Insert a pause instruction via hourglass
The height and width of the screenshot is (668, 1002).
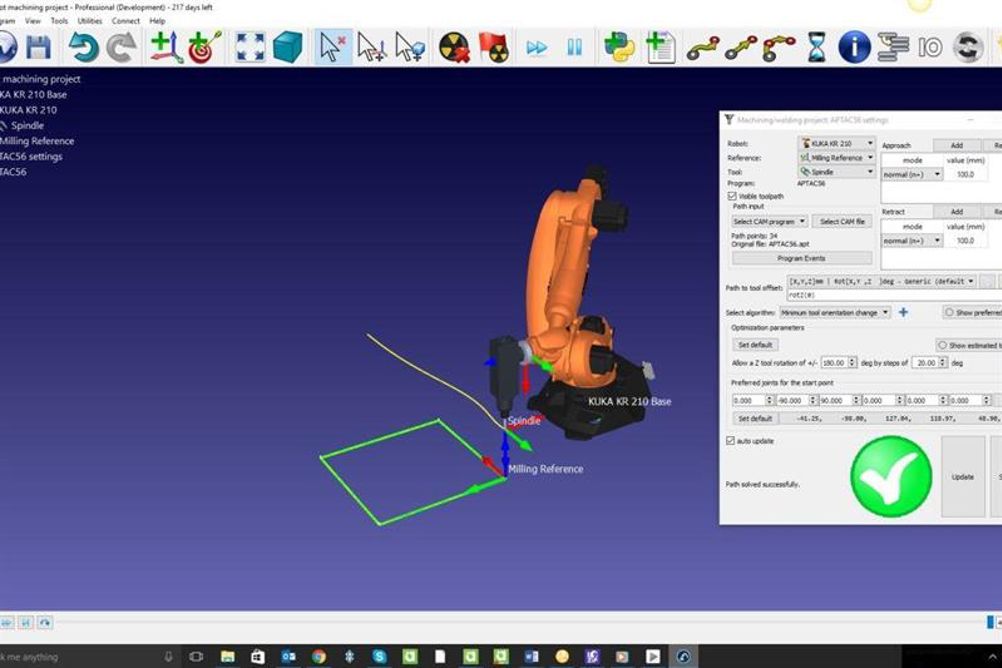(x=817, y=47)
